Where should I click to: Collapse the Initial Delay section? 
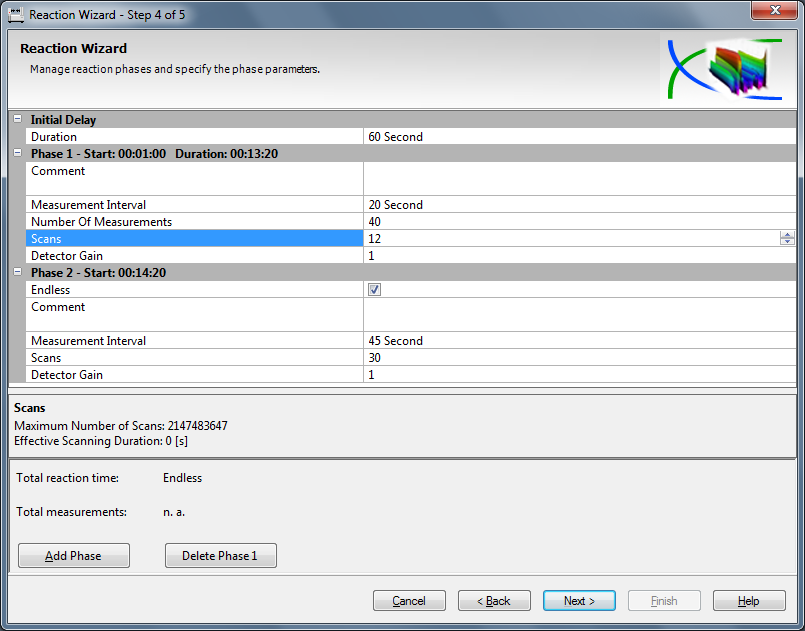pyautogui.click(x=17, y=120)
